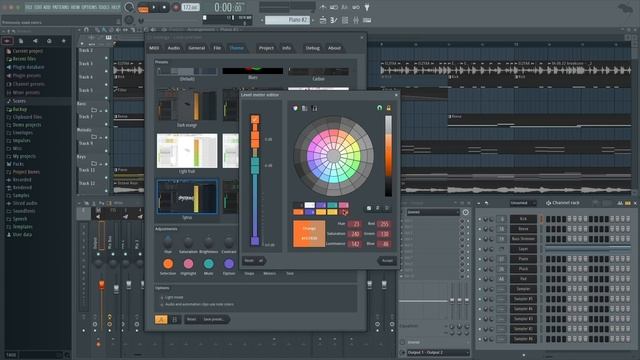Click the Mute teal color swatch

point(209,264)
